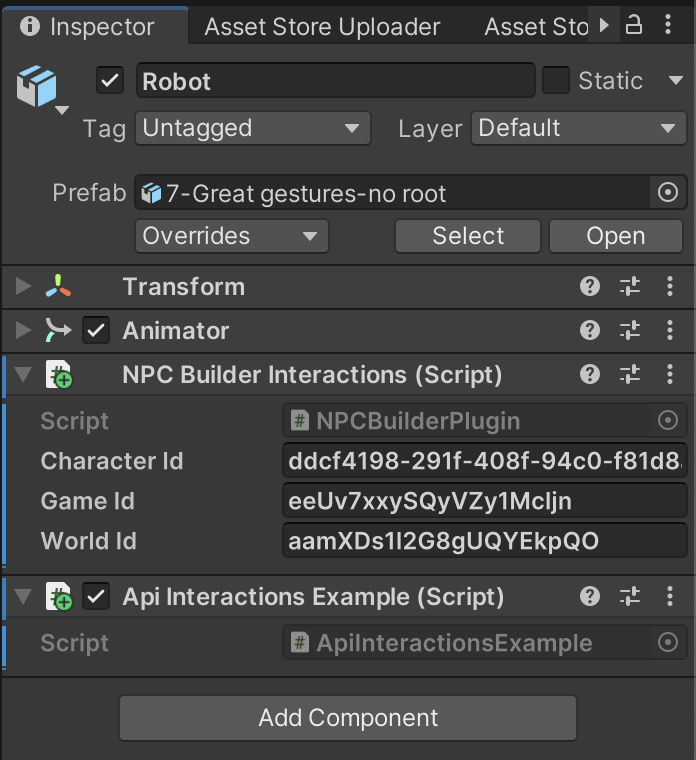This screenshot has height=760, width=696.
Task: Click Animator component preset settings icon
Action: [x=630, y=331]
